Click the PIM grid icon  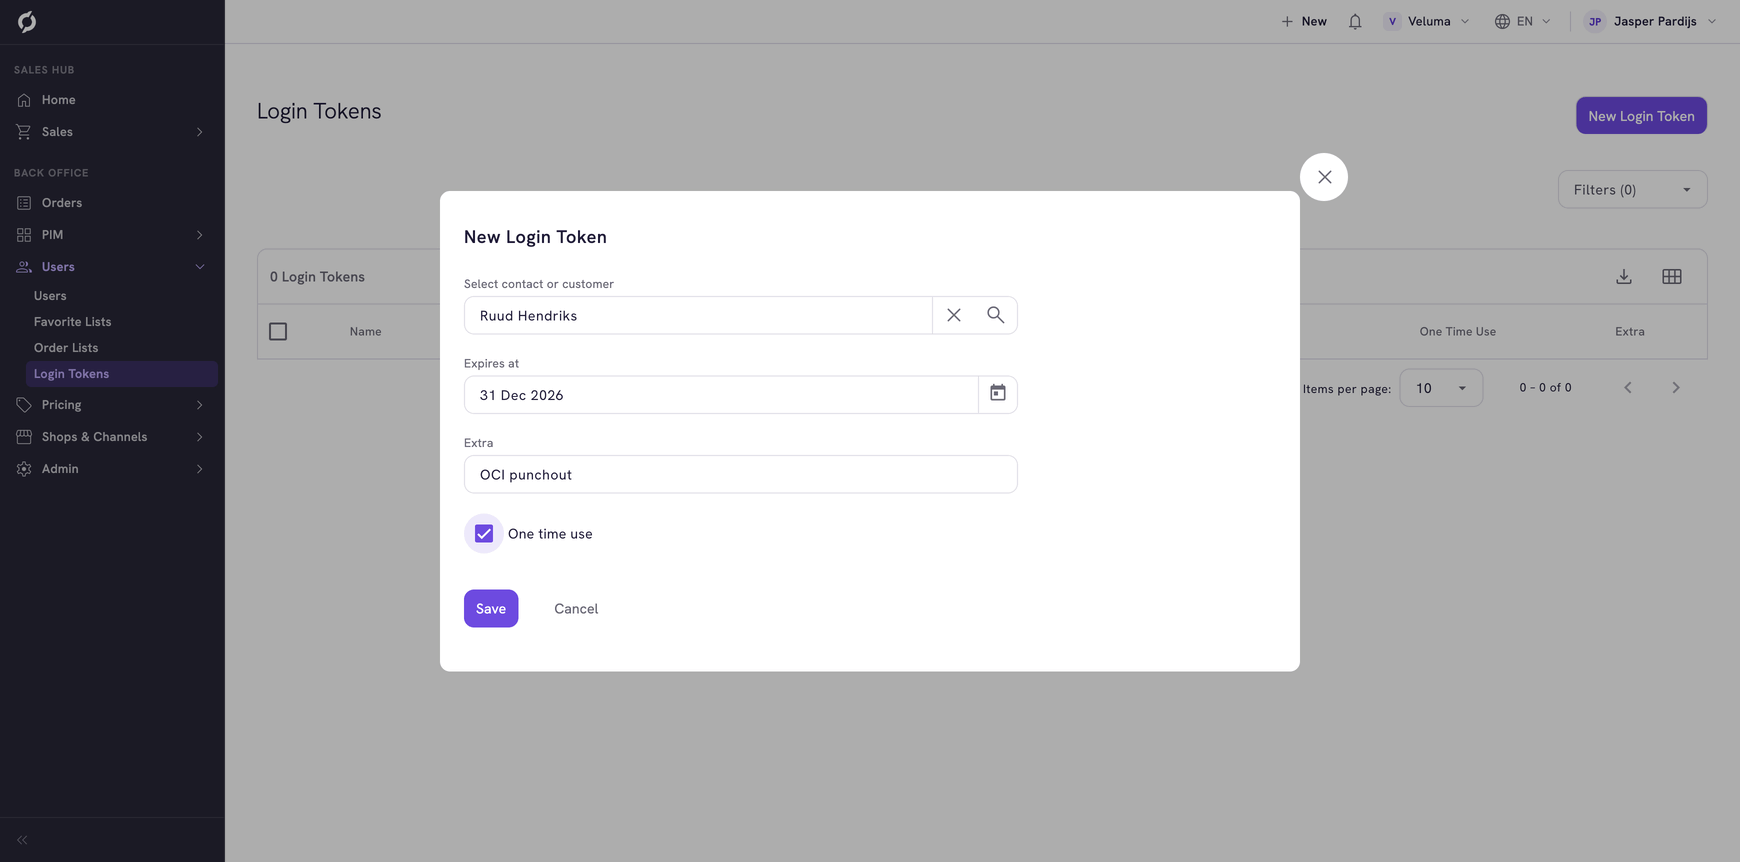(24, 235)
